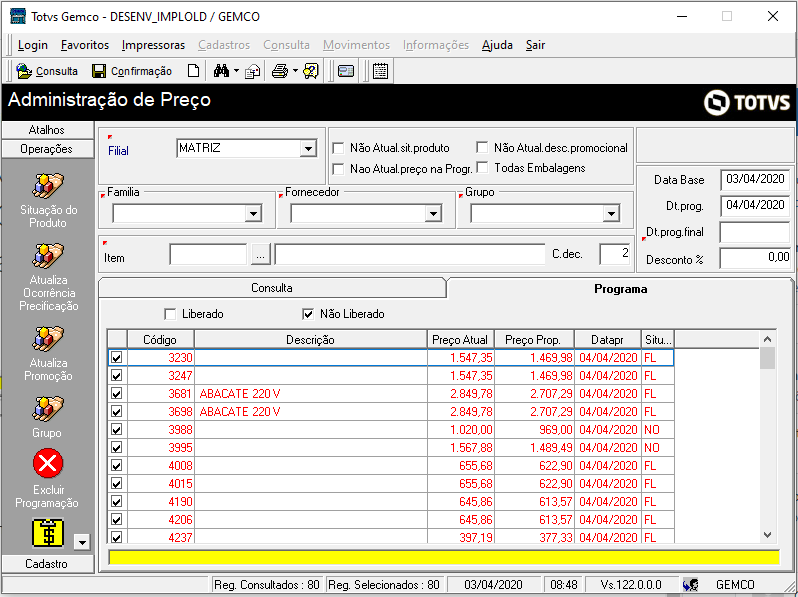The height and width of the screenshot is (597, 798).
Task: Click price 1.567,88 in row 3995
Action: pyautogui.click(x=461, y=448)
